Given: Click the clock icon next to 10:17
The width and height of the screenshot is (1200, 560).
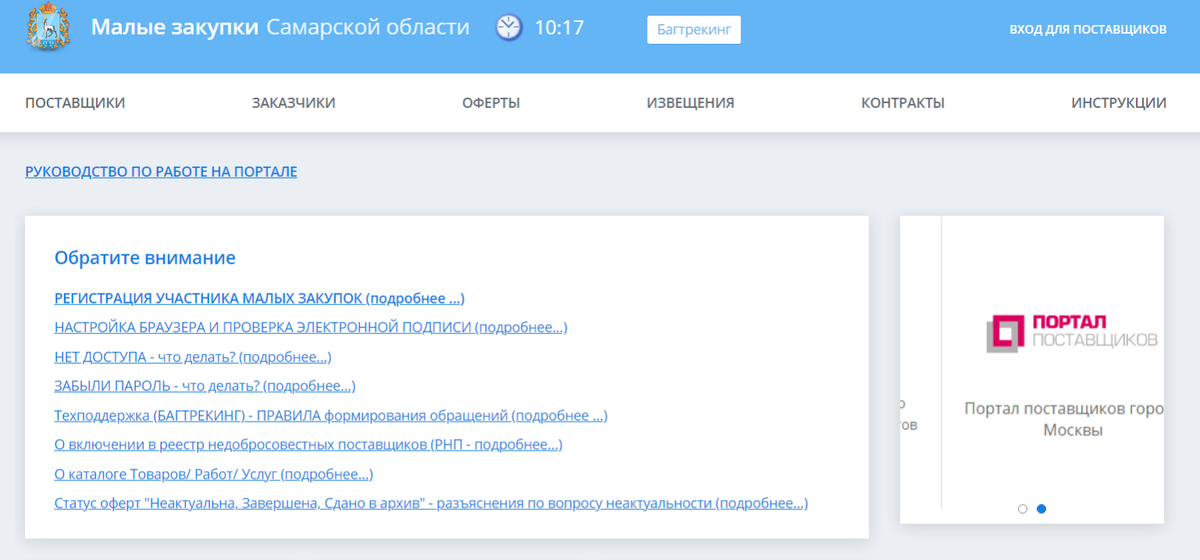Looking at the screenshot, I should tap(509, 27).
